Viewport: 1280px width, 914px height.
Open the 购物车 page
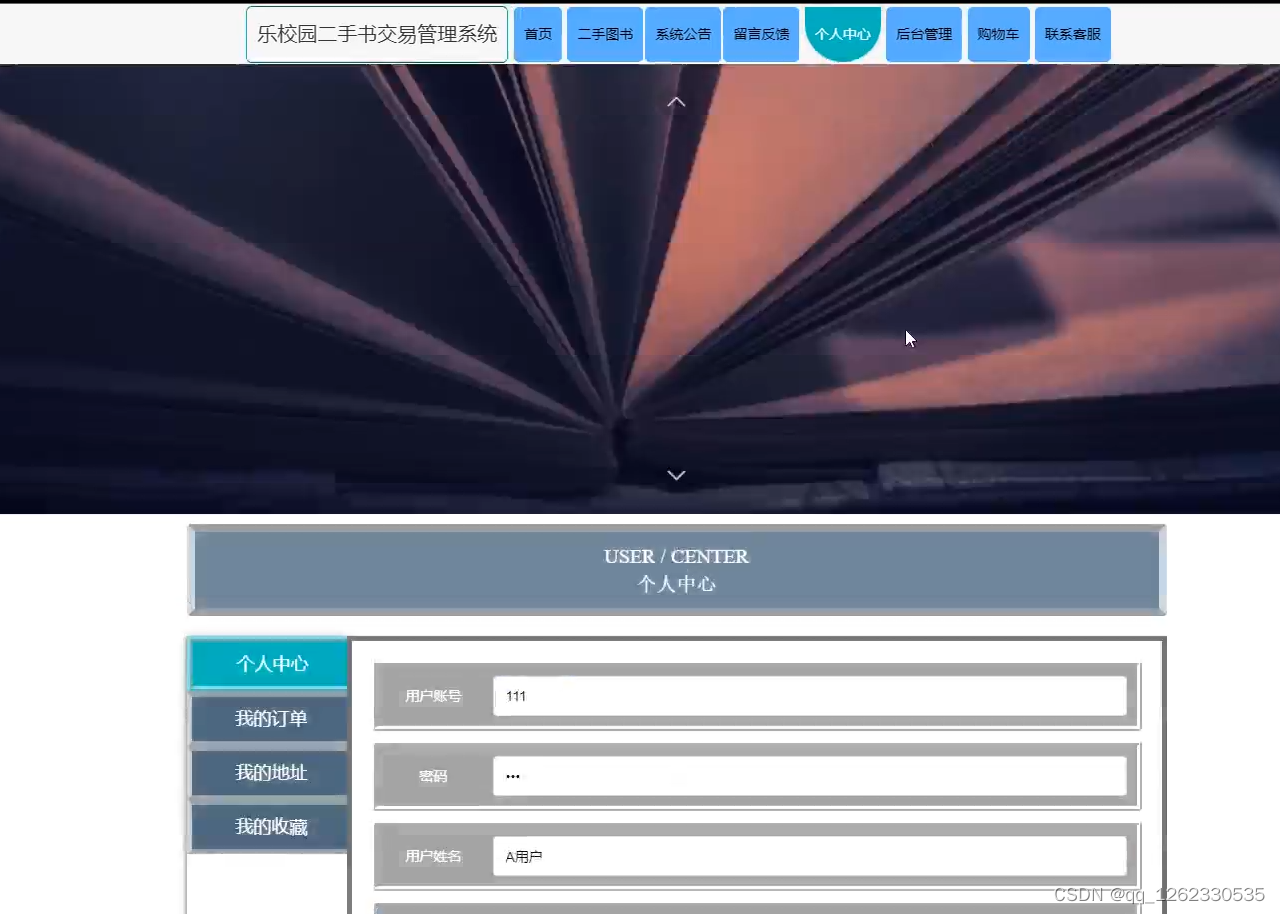coord(999,34)
